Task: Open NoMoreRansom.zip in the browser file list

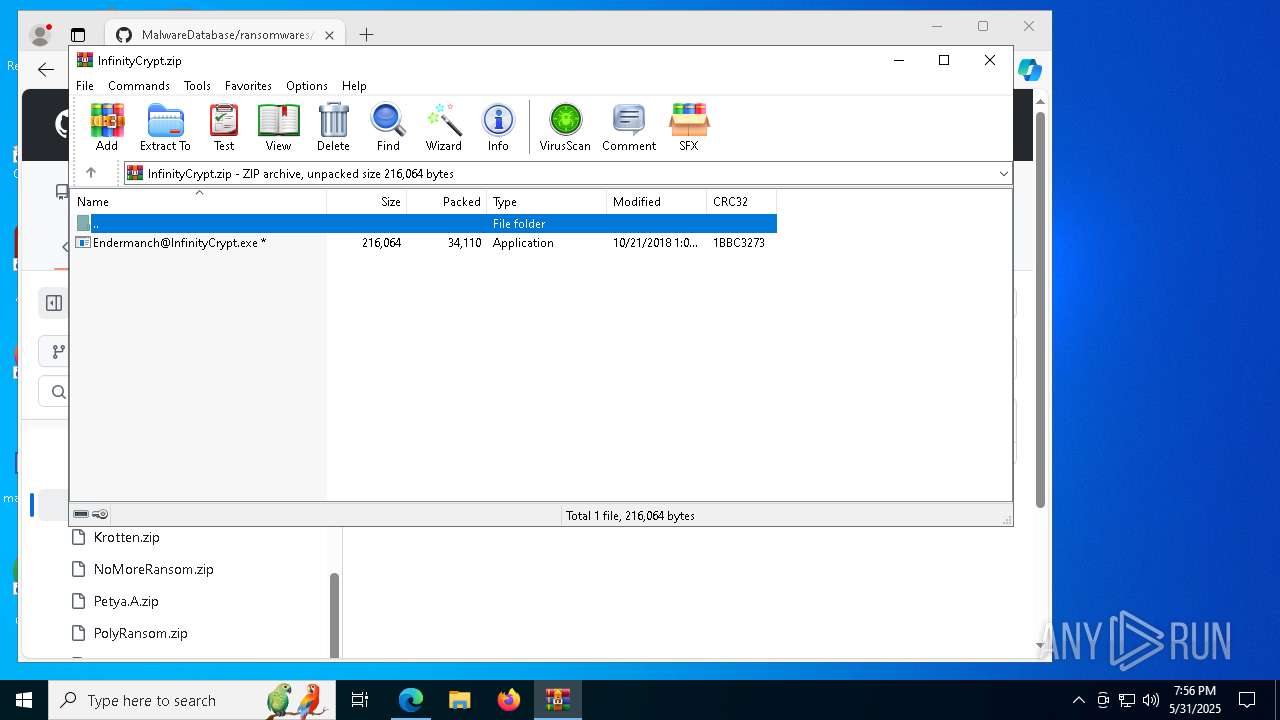Action: pyautogui.click(x=153, y=569)
